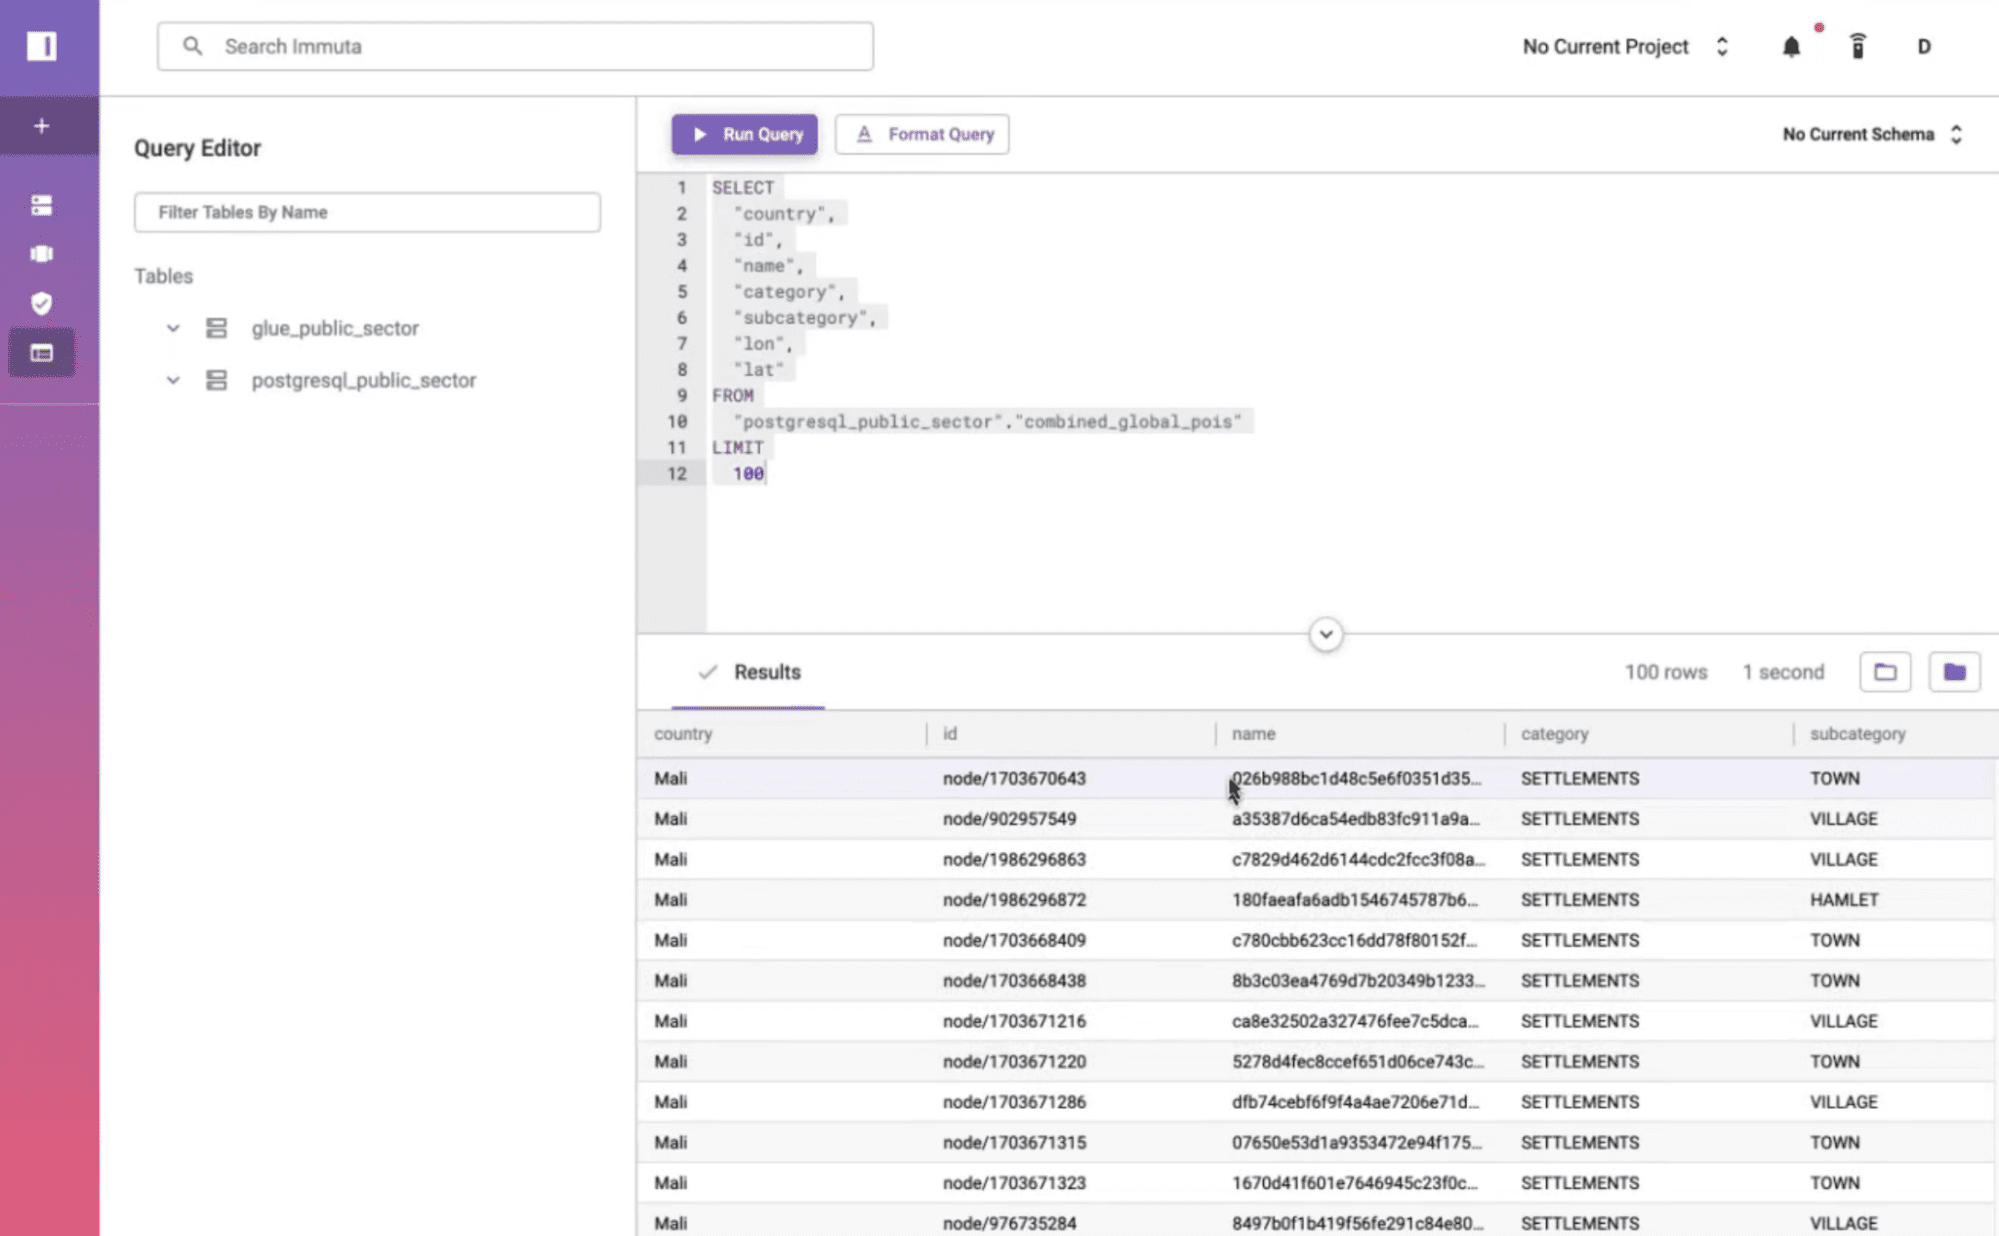Click the country column header
This screenshot has width=1999, height=1236.
coord(683,733)
